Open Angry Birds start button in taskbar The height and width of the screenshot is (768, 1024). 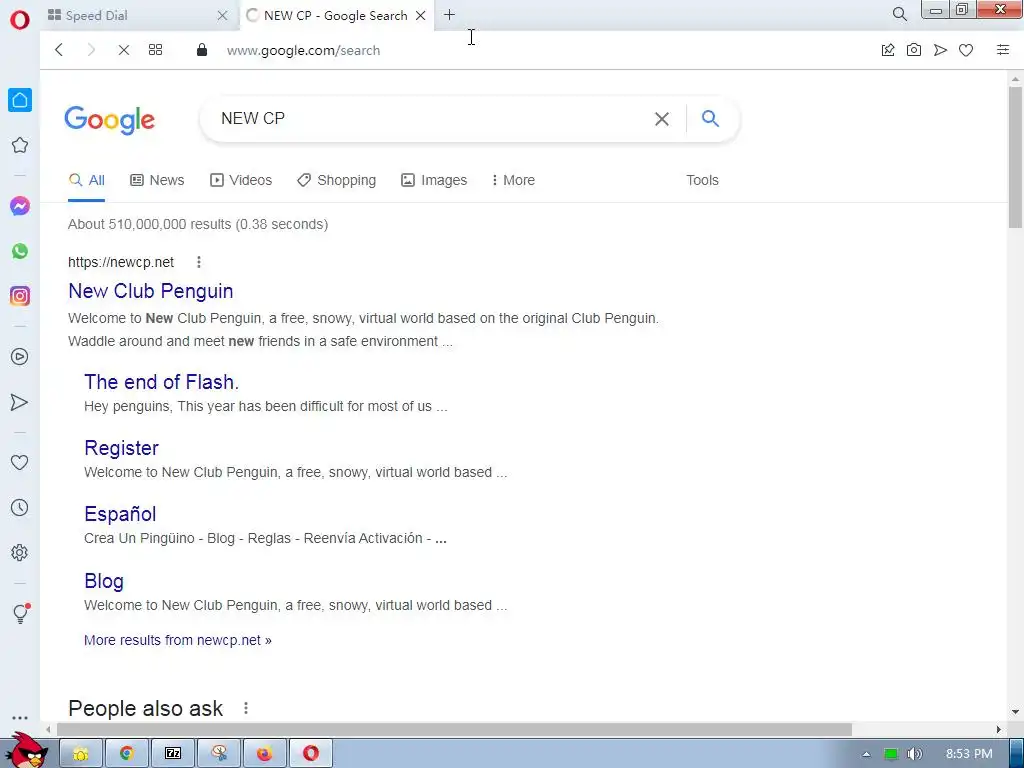point(26,750)
